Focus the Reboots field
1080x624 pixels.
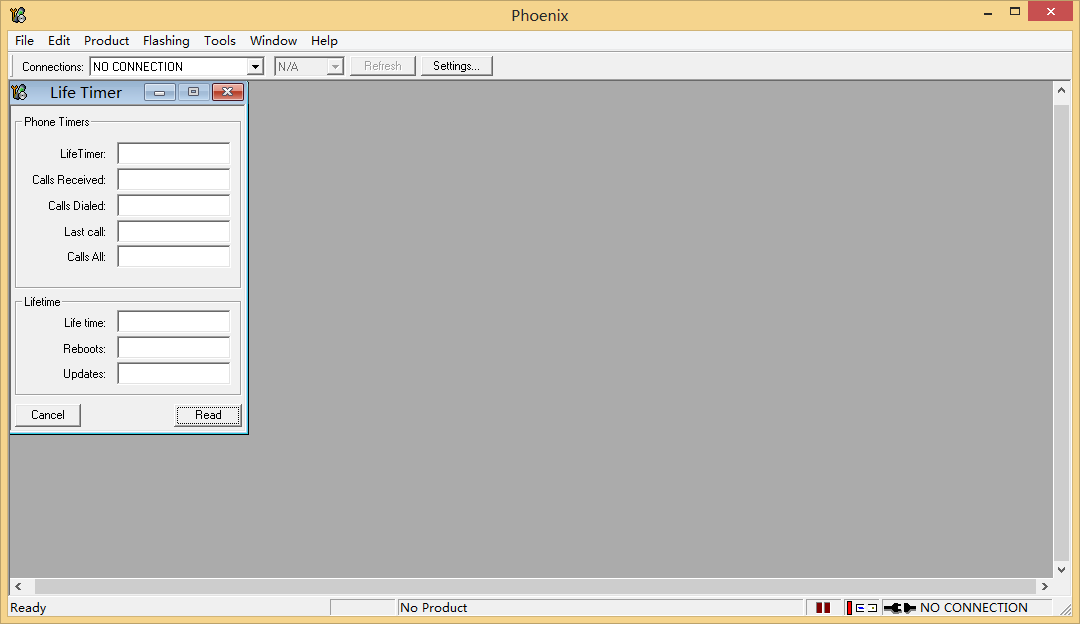pyautogui.click(x=174, y=349)
